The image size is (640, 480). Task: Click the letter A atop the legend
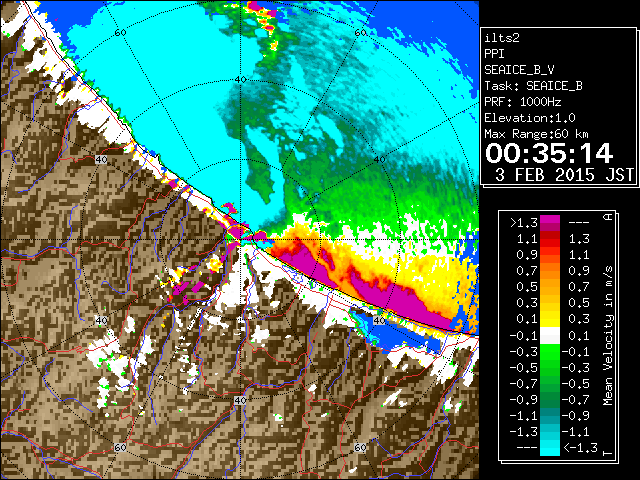pos(608,217)
